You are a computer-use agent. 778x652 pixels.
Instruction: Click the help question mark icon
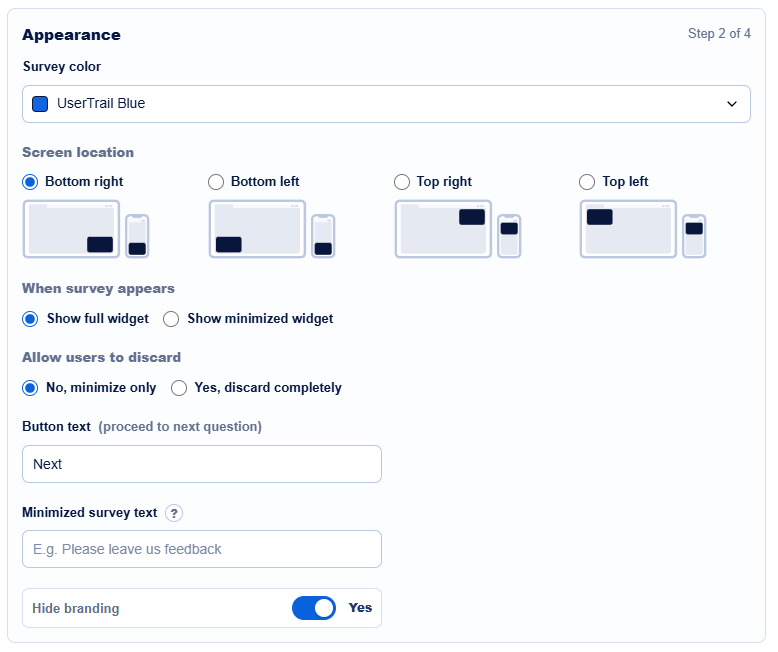click(x=174, y=513)
